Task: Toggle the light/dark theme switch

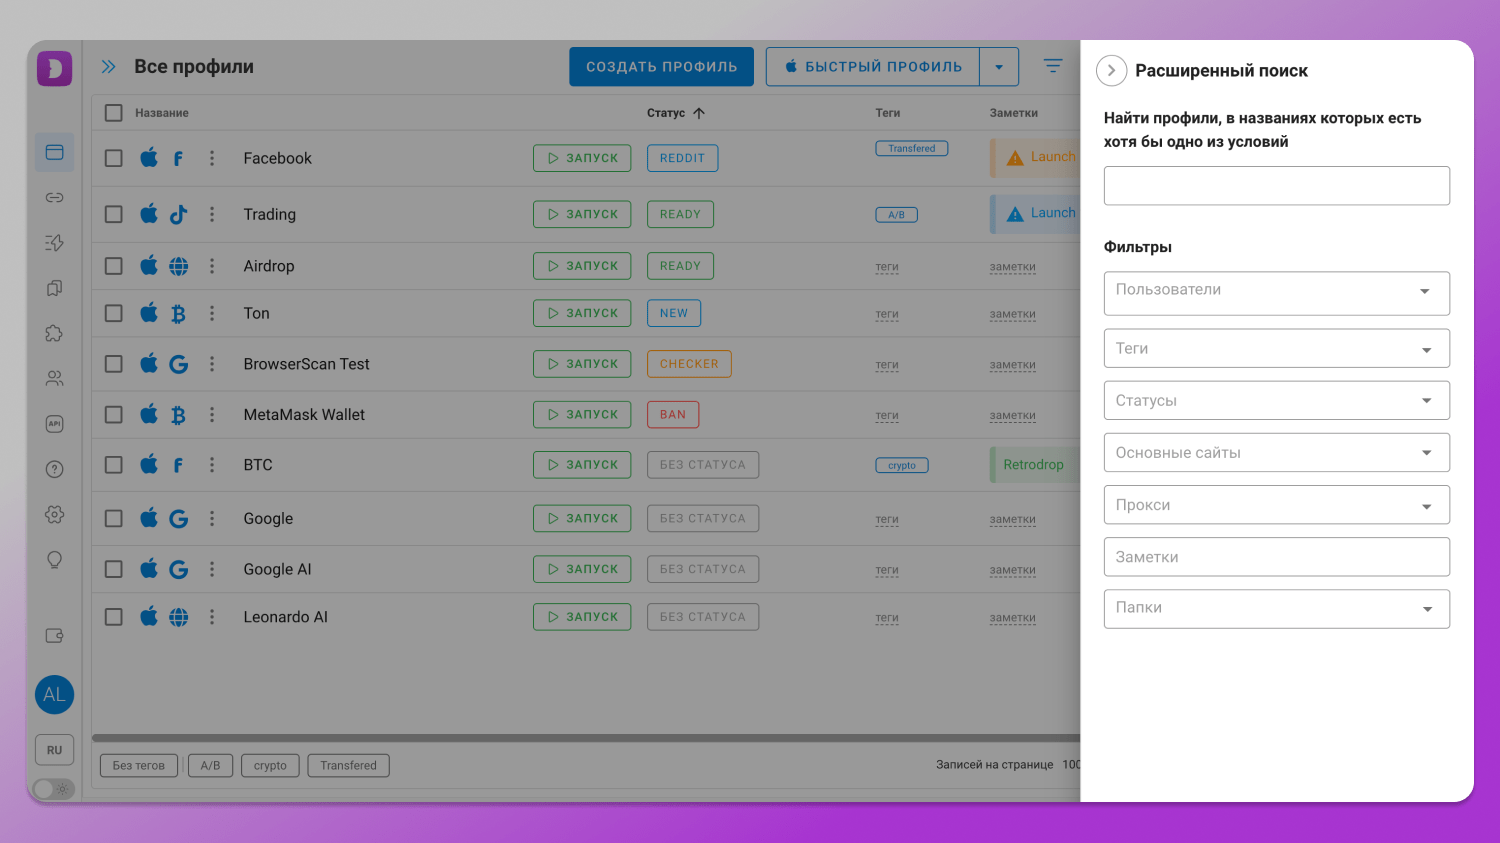Action: click(x=54, y=789)
